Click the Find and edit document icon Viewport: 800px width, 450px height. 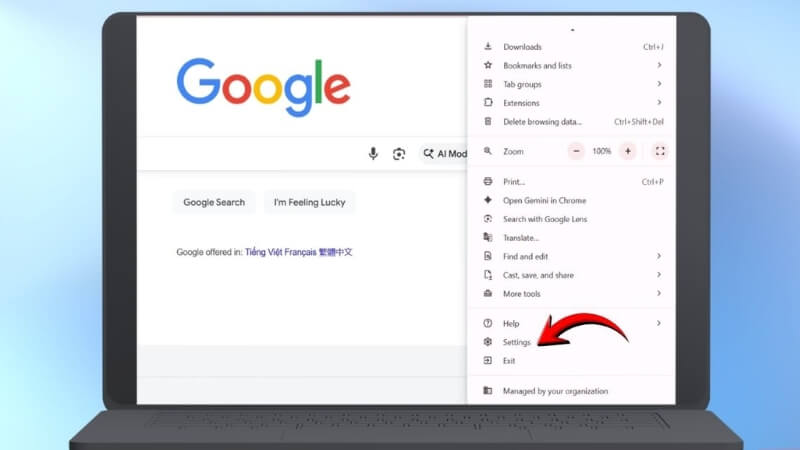coord(488,256)
